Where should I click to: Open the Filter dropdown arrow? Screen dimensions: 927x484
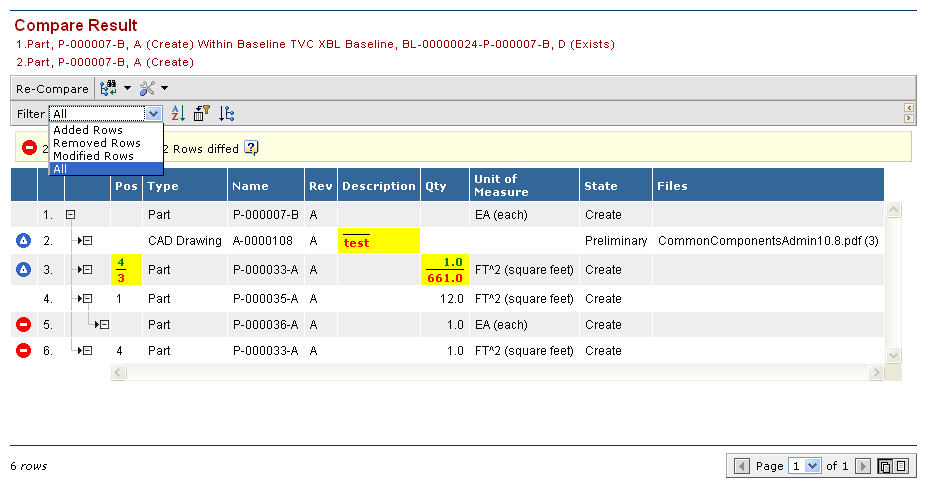click(153, 114)
